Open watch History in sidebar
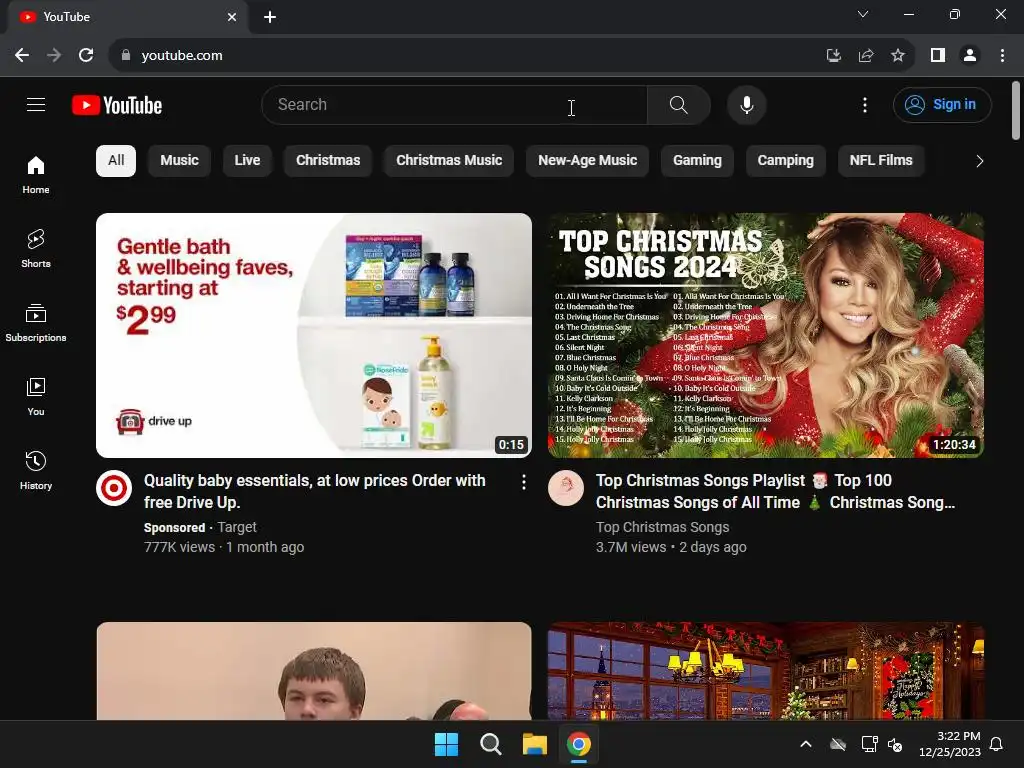The height and width of the screenshot is (768, 1024). coord(36,470)
